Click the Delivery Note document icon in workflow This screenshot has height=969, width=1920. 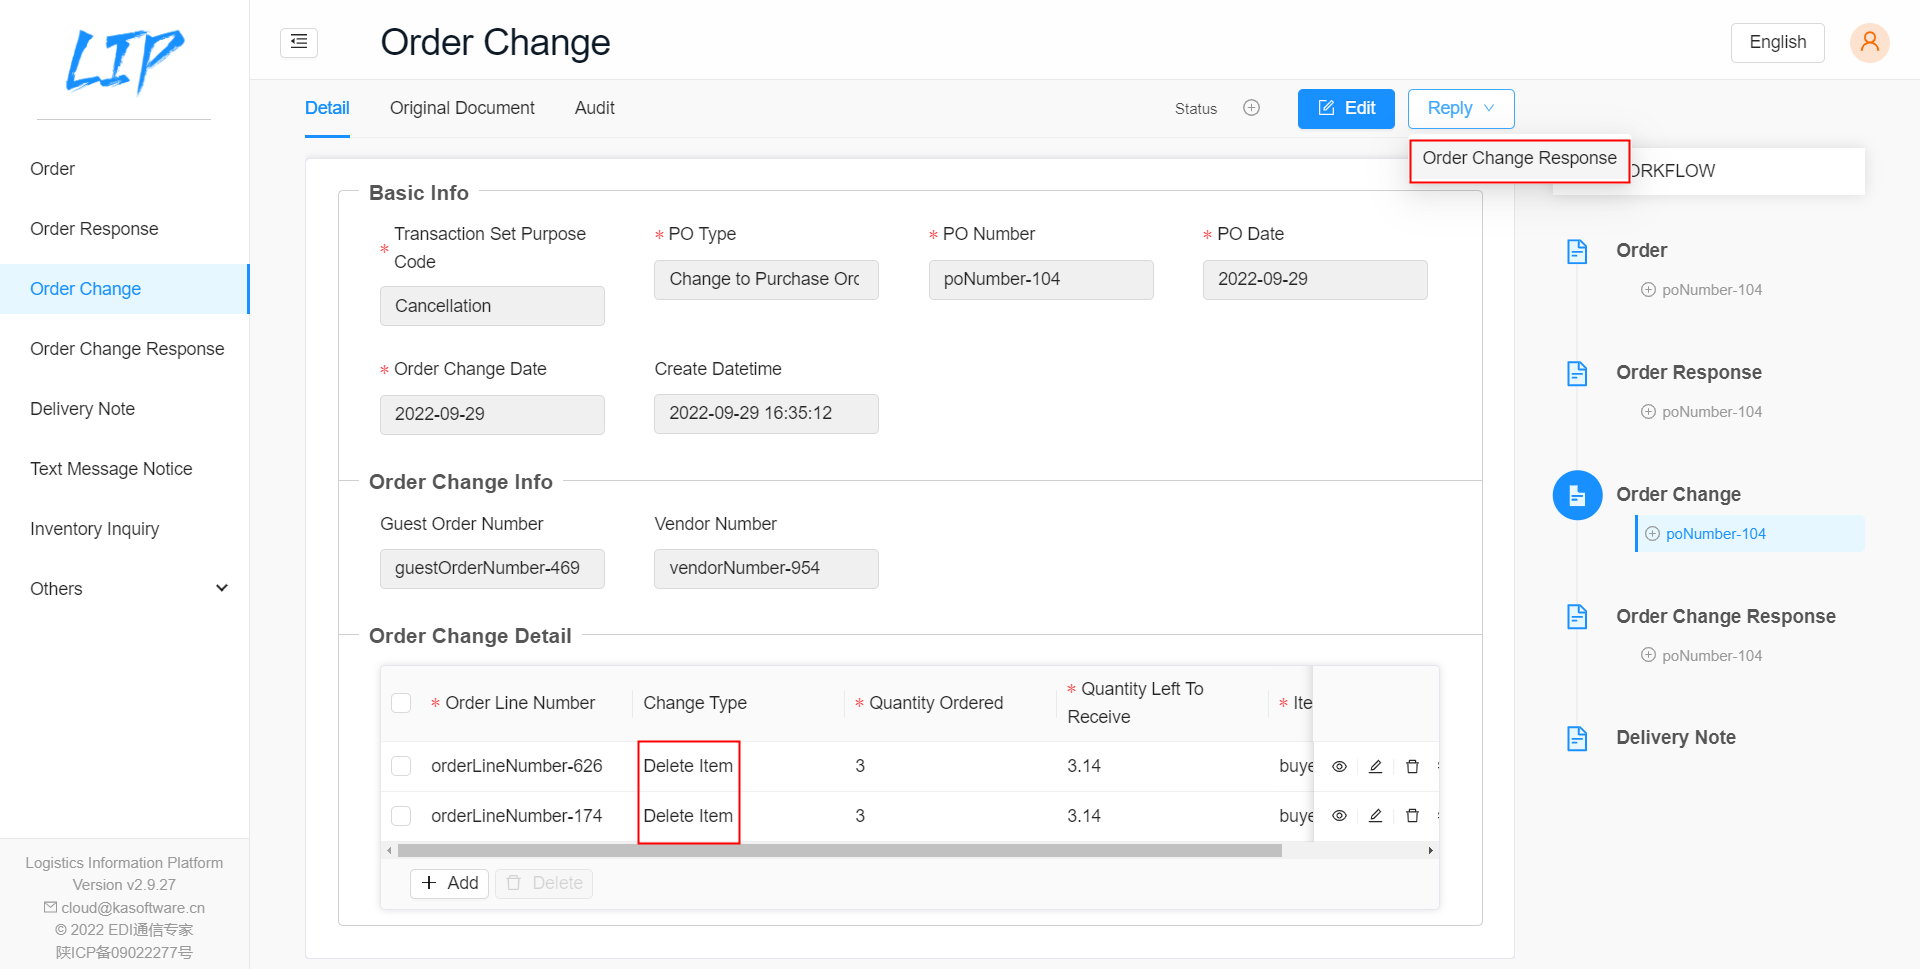(x=1577, y=738)
